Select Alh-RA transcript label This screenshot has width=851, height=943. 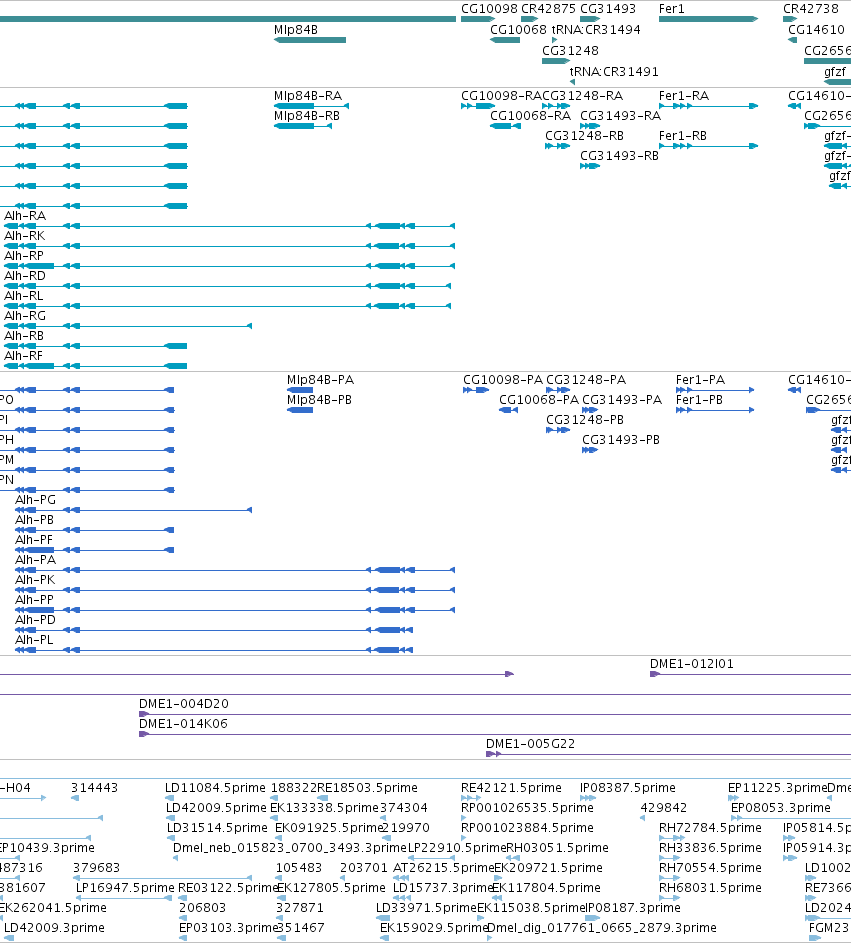pyautogui.click(x=25, y=216)
